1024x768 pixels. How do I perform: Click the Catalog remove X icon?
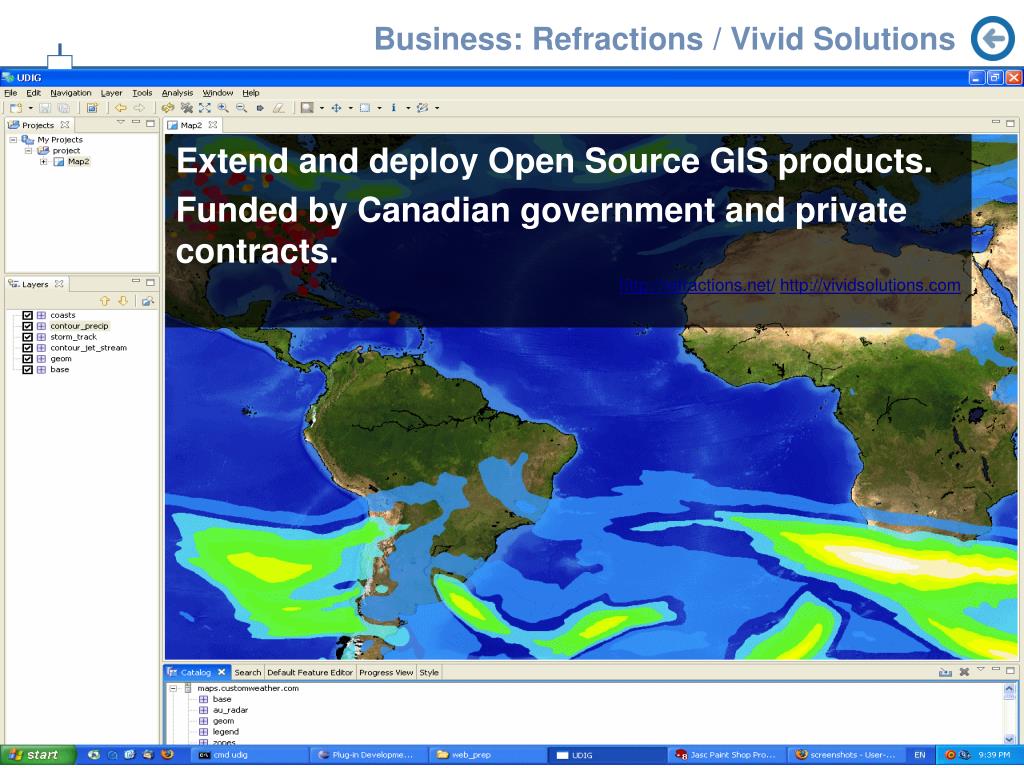964,671
